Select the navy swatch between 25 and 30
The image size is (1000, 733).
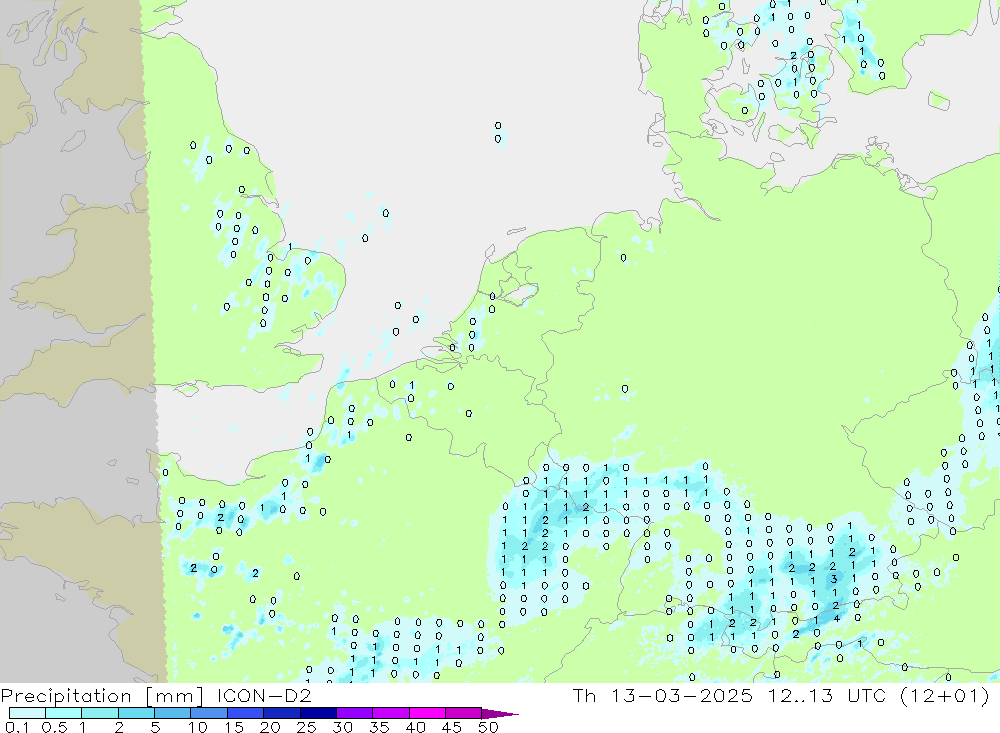click(318, 713)
